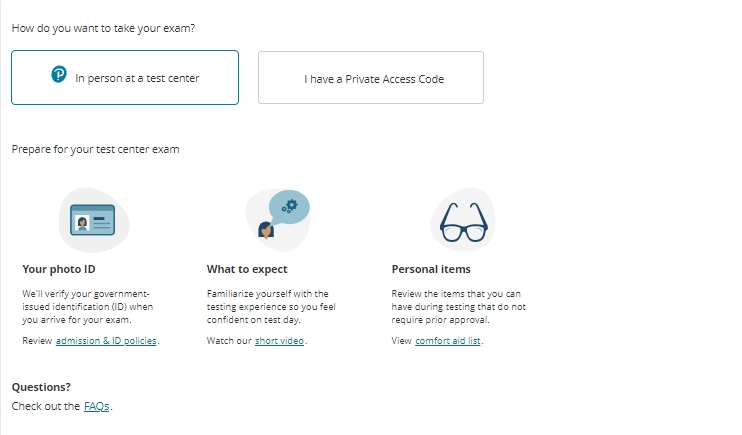View the comfort aid list link
The image size is (742, 435).
coord(448,341)
